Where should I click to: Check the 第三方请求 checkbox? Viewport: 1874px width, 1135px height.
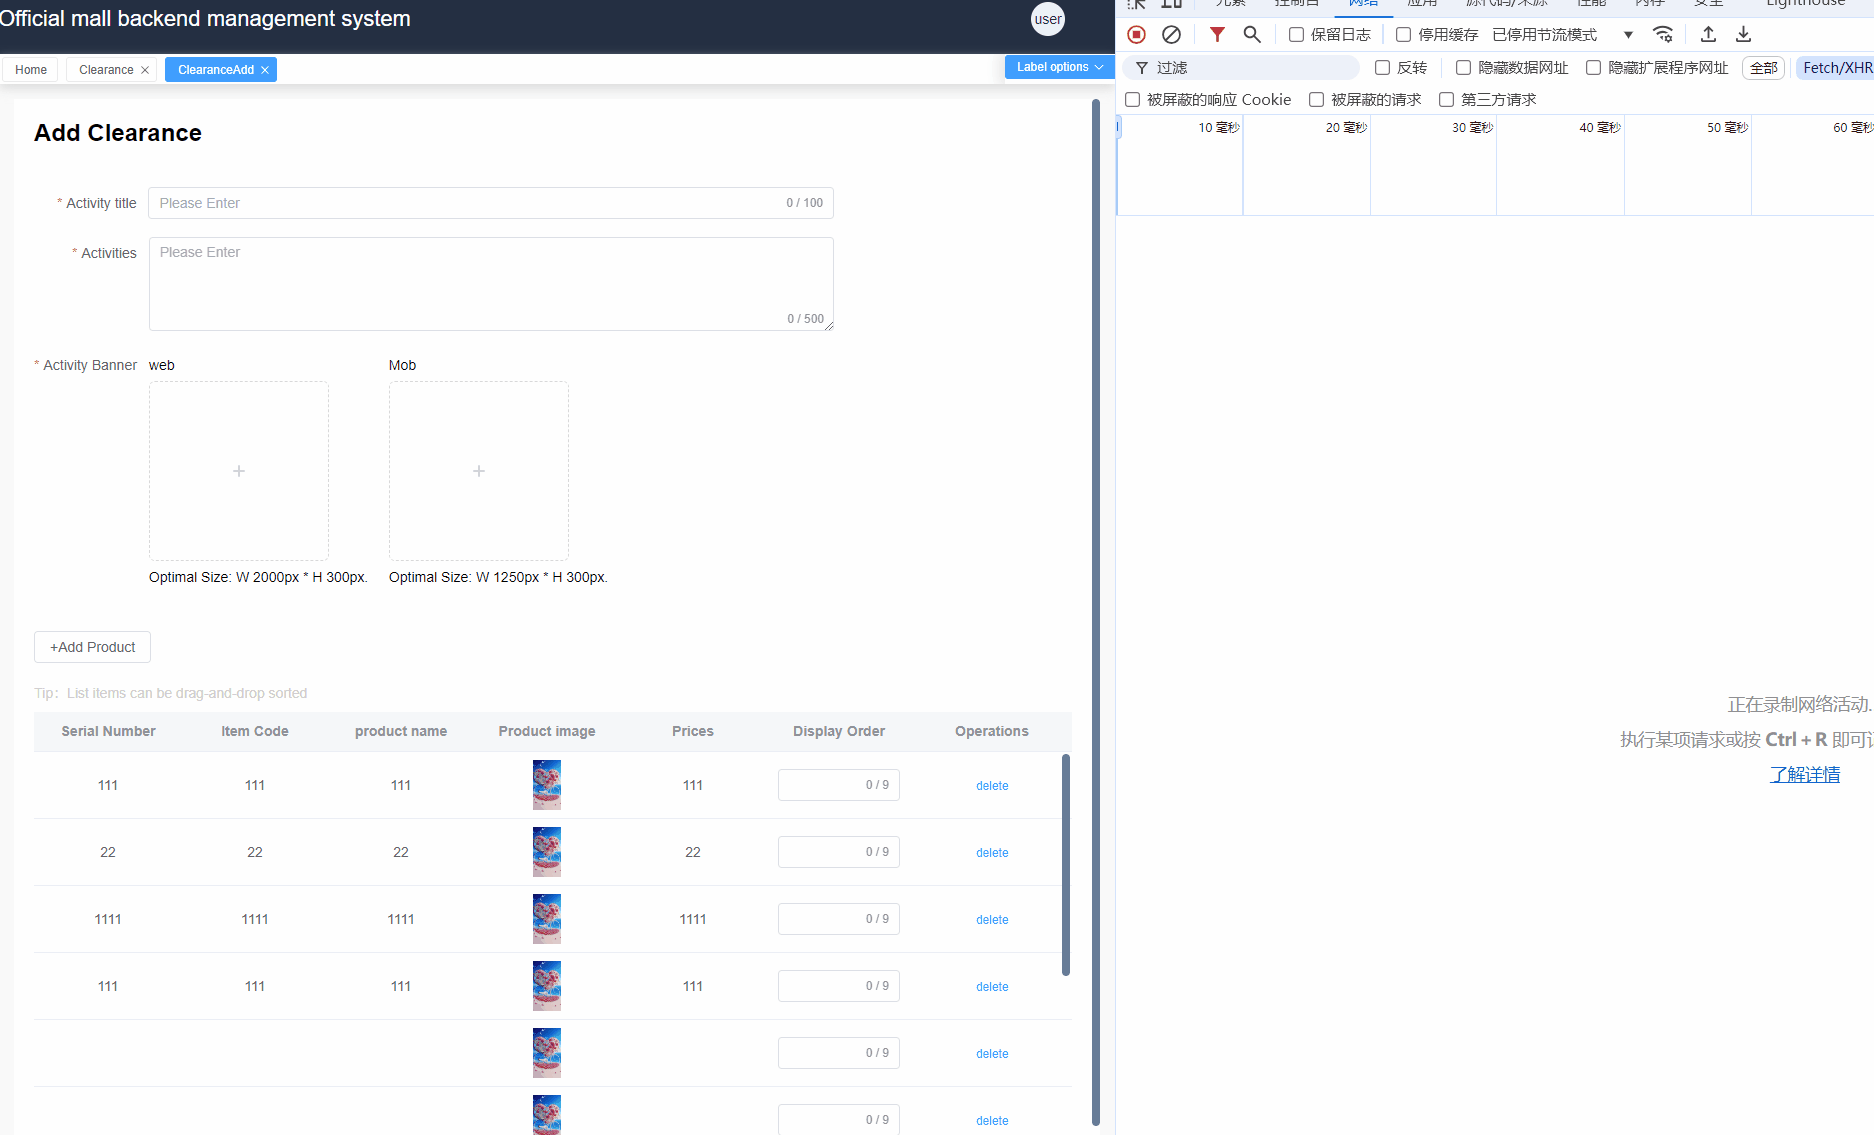(x=1446, y=100)
